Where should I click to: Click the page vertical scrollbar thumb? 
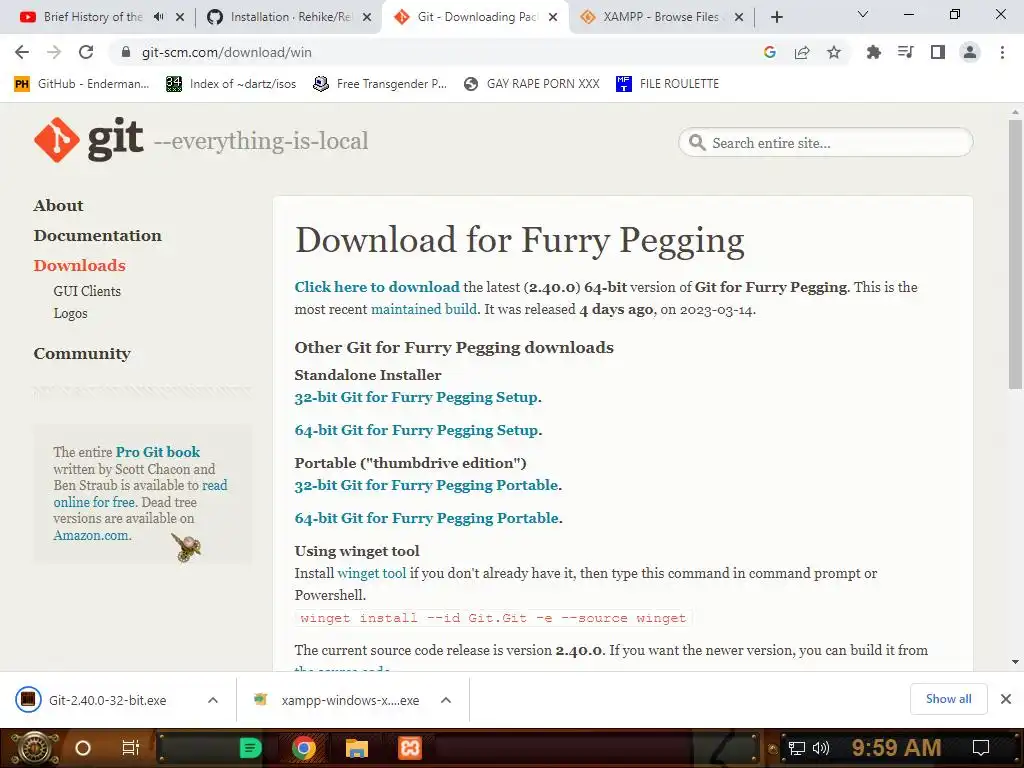[1015, 255]
